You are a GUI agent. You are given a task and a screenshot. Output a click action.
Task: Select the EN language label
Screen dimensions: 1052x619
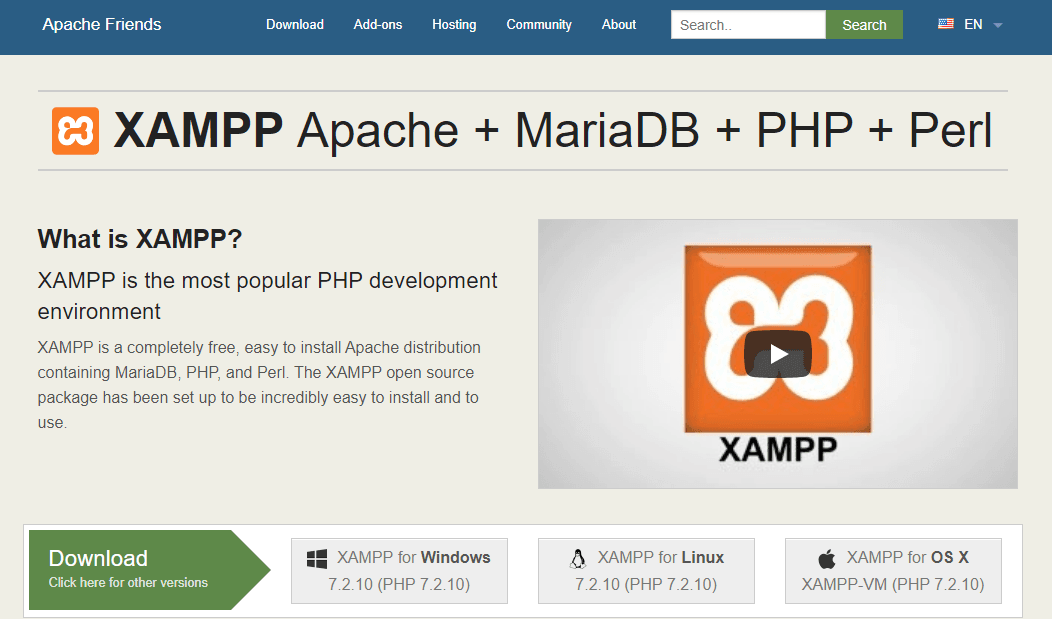coord(973,24)
